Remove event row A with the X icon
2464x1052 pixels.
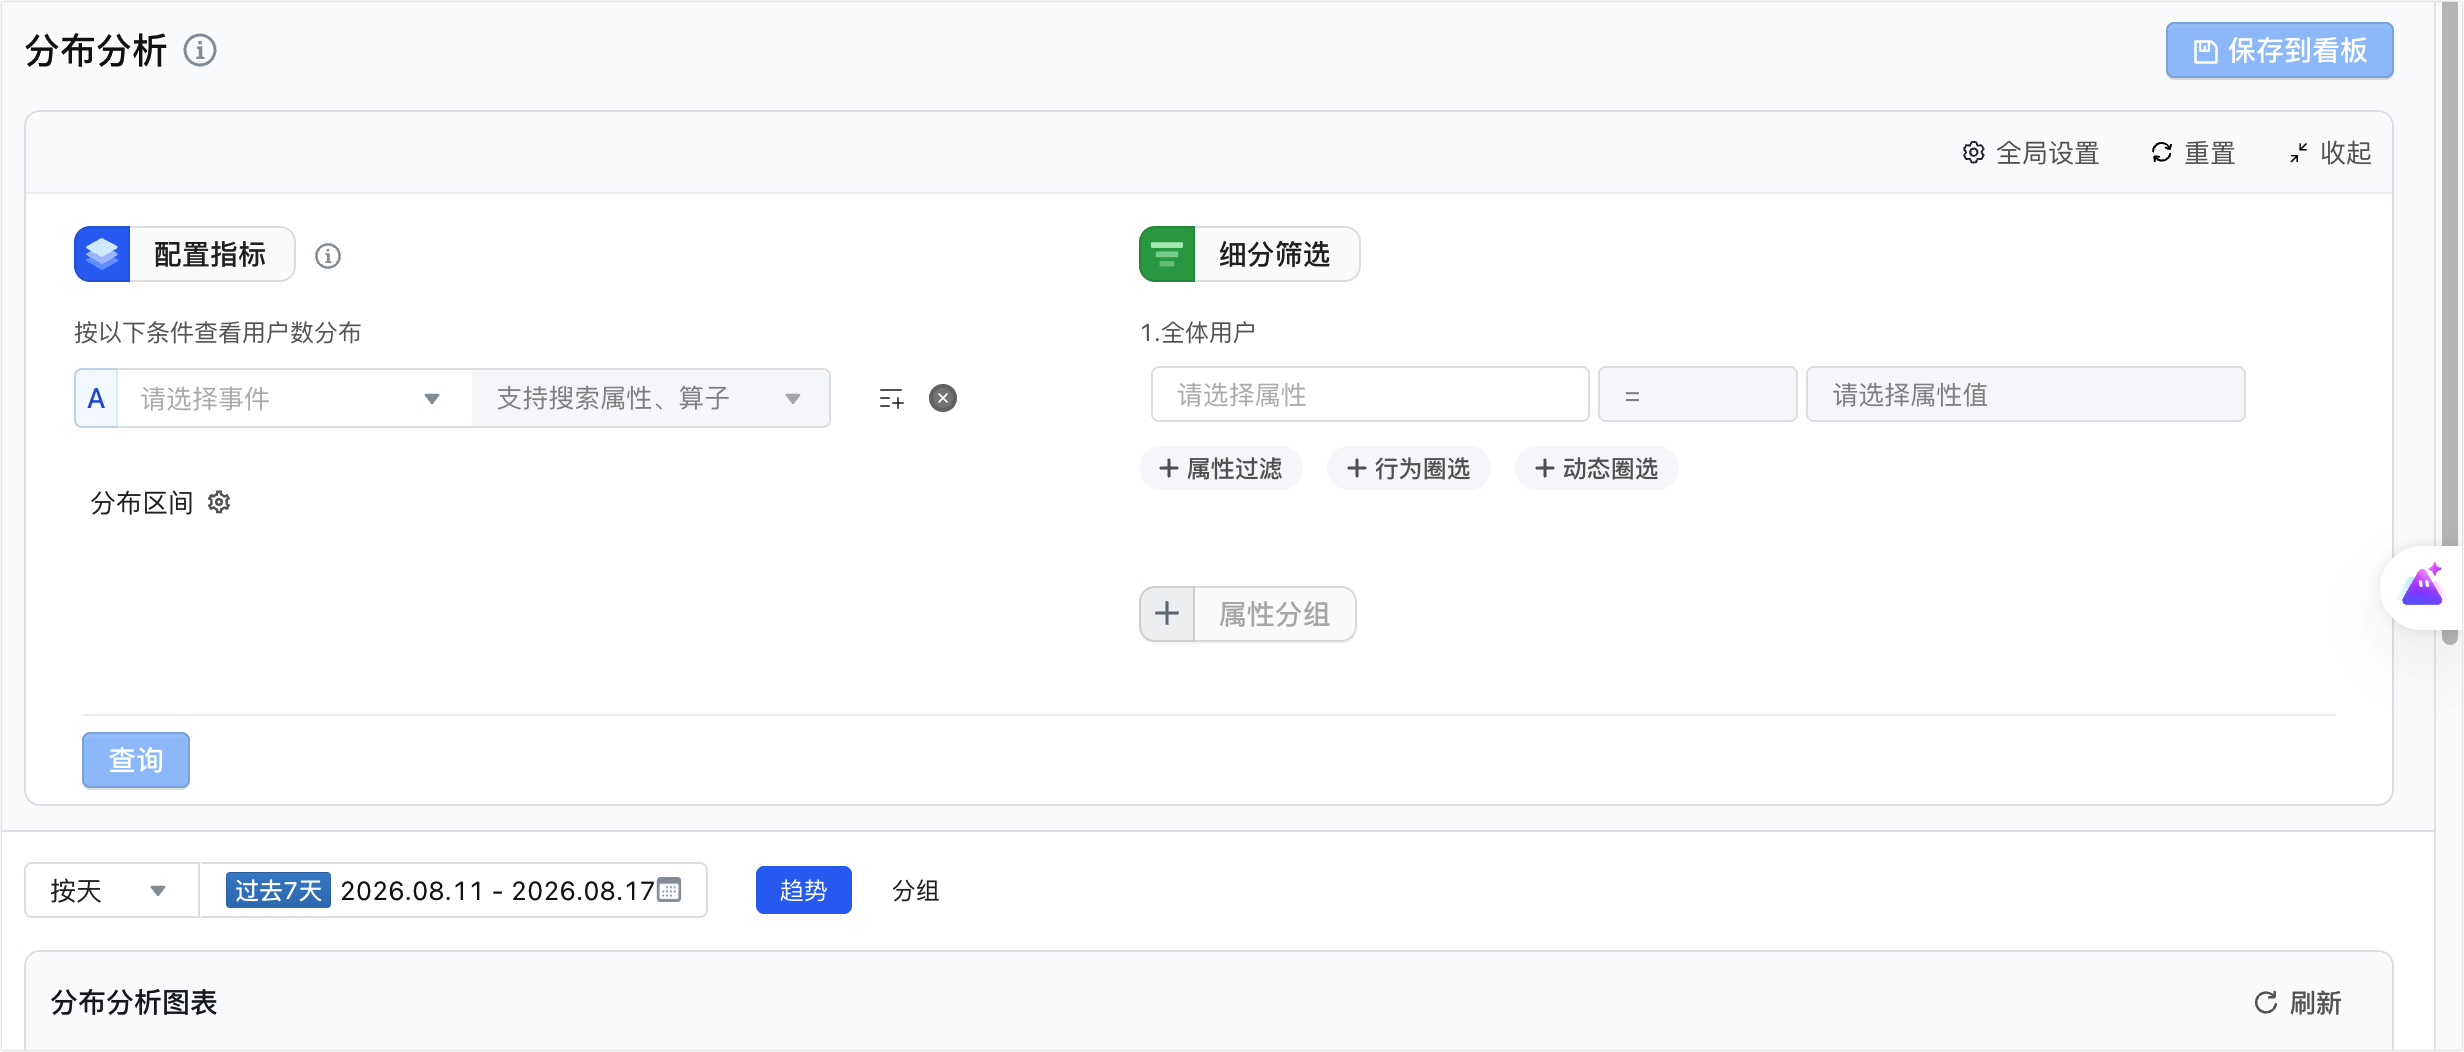pyautogui.click(x=943, y=398)
